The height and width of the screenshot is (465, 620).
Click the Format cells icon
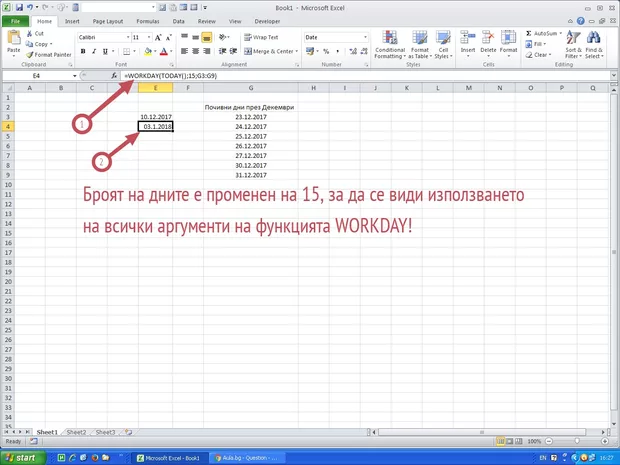pos(508,38)
